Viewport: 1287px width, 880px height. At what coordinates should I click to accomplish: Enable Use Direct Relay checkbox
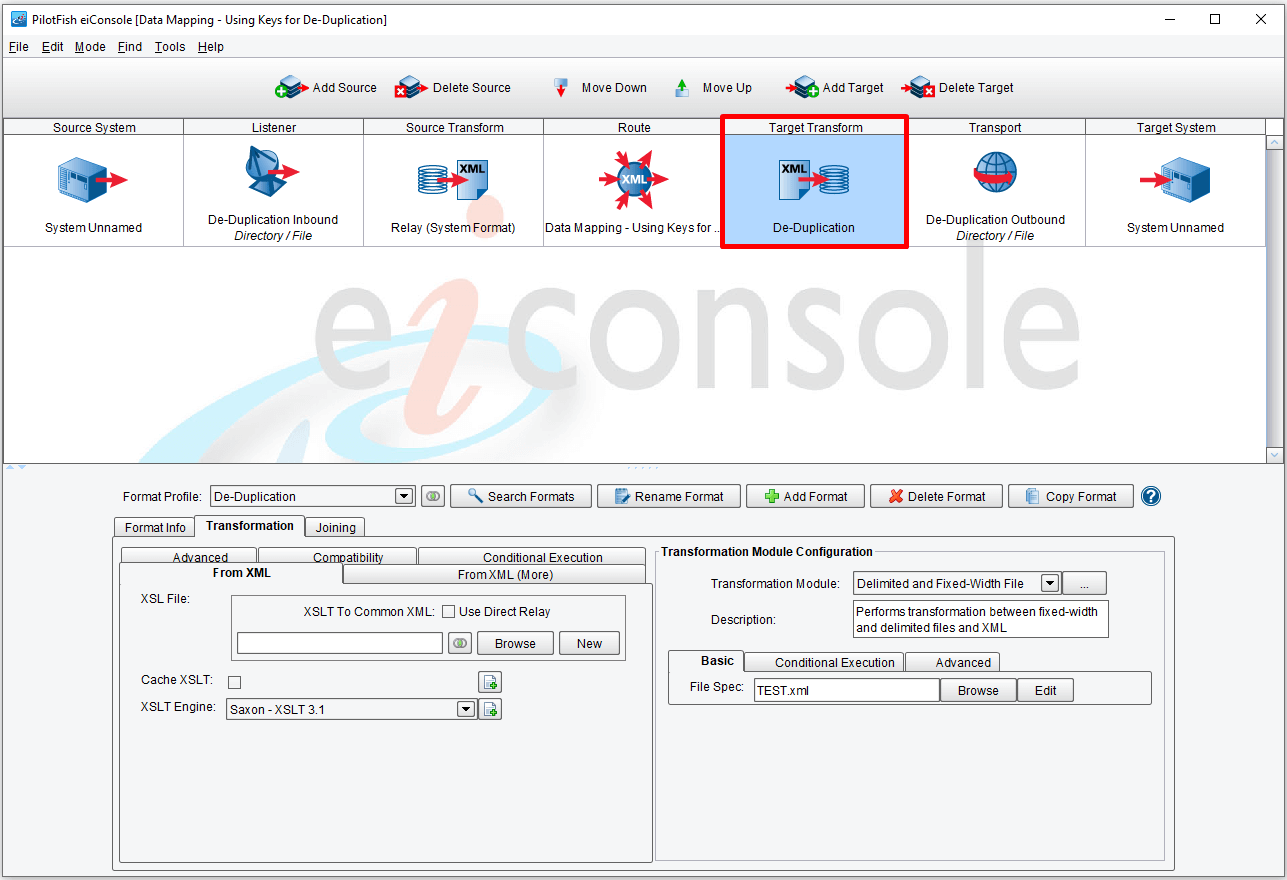[x=449, y=612]
